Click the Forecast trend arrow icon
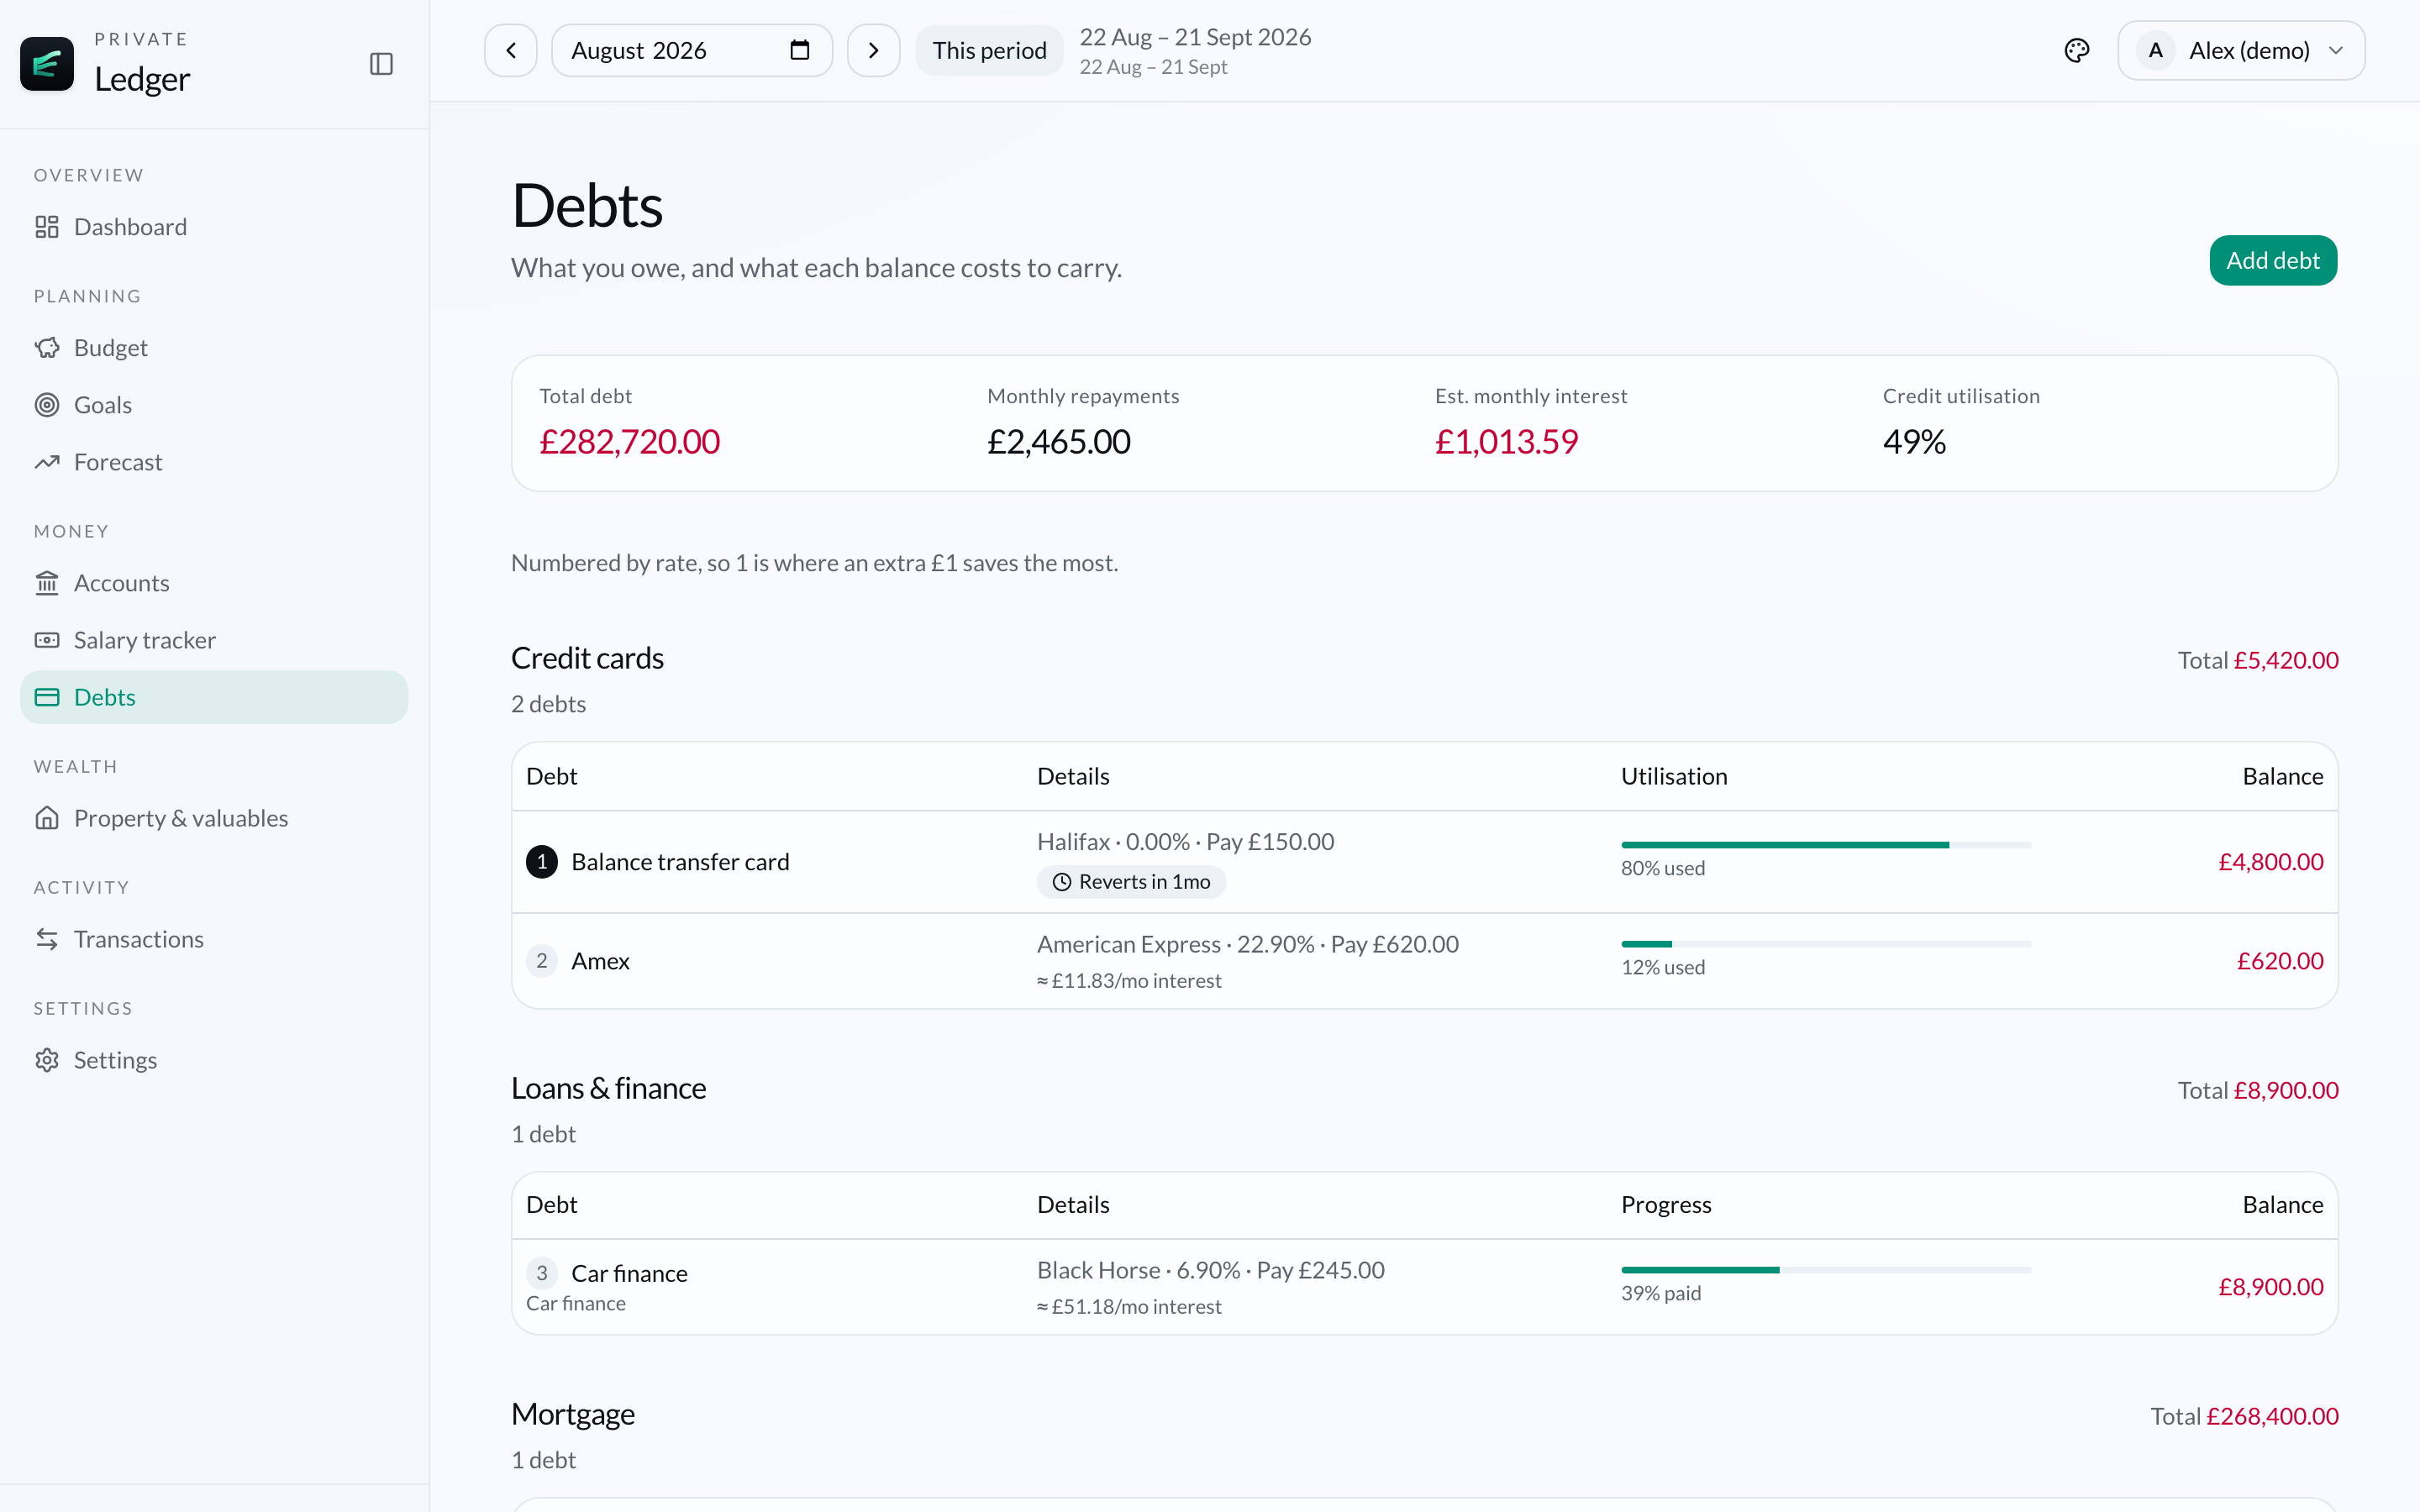 click(x=47, y=462)
